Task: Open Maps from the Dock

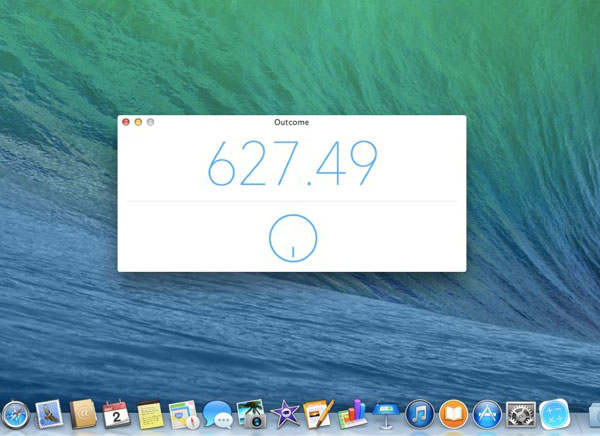Action: pyautogui.click(x=184, y=415)
